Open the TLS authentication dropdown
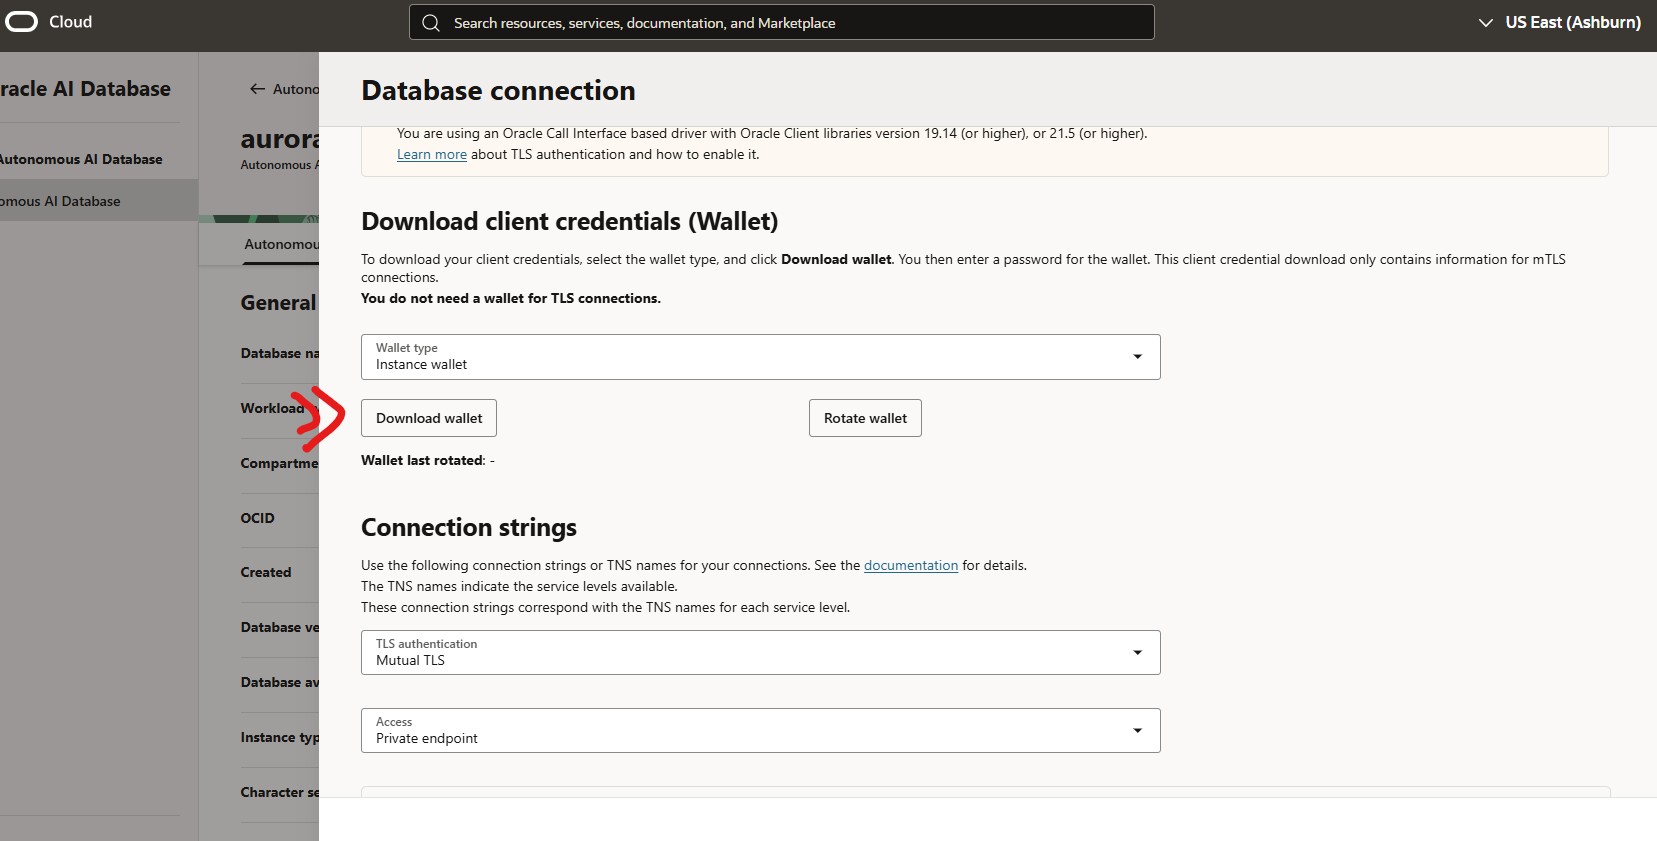The height and width of the screenshot is (841, 1657). pyautogui.click(x=761, y=653)
